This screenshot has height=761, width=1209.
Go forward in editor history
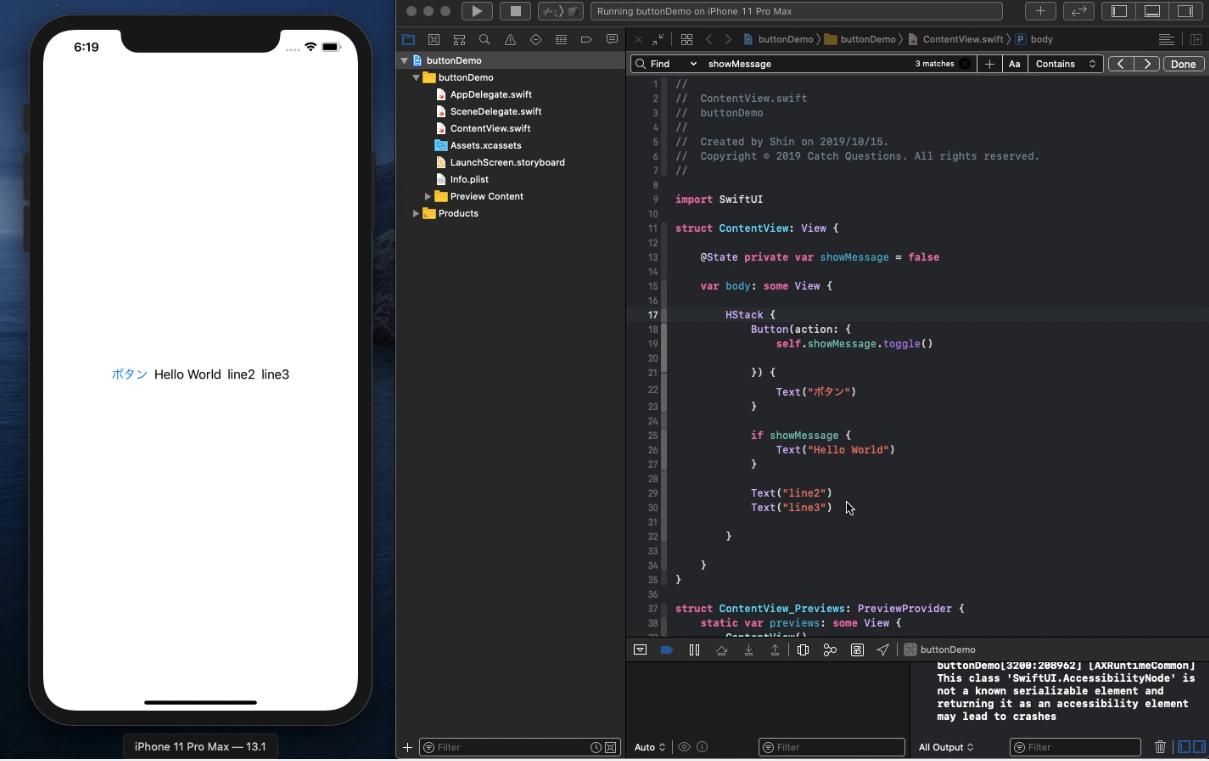tap(728, 40)
